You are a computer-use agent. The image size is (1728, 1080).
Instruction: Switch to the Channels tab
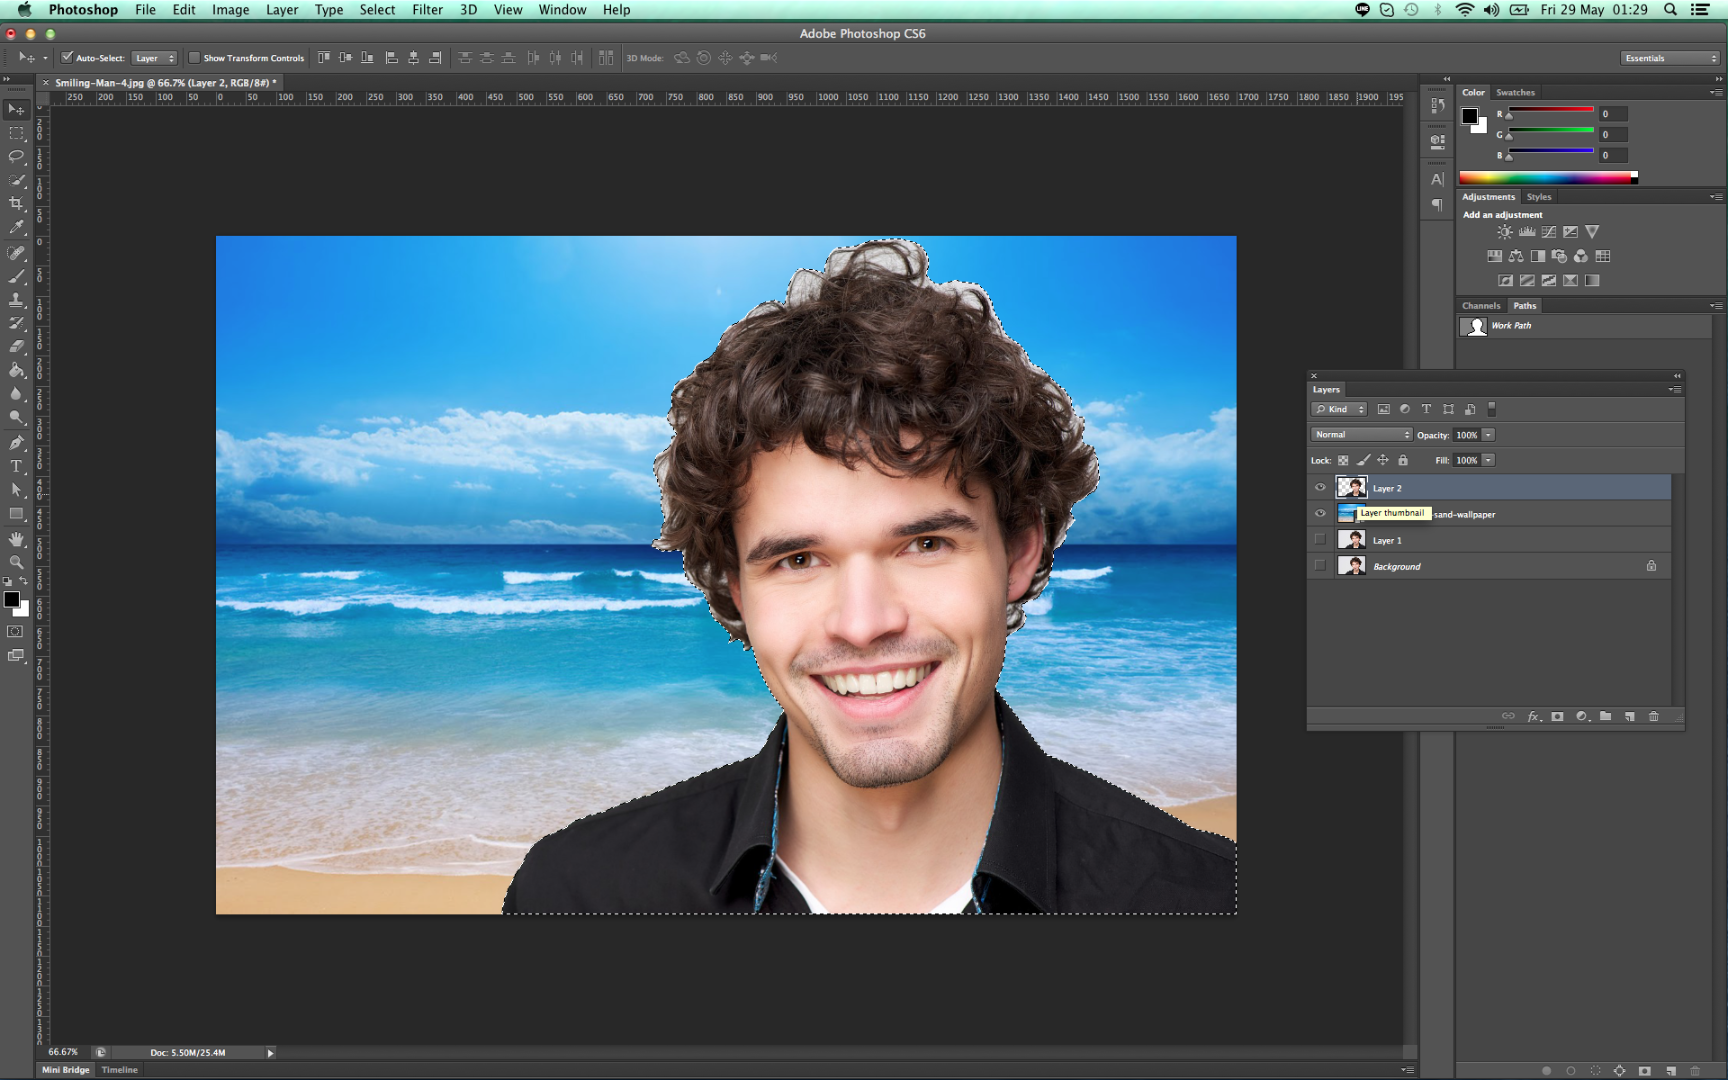pyautogui.click(x=1481, y=306)
